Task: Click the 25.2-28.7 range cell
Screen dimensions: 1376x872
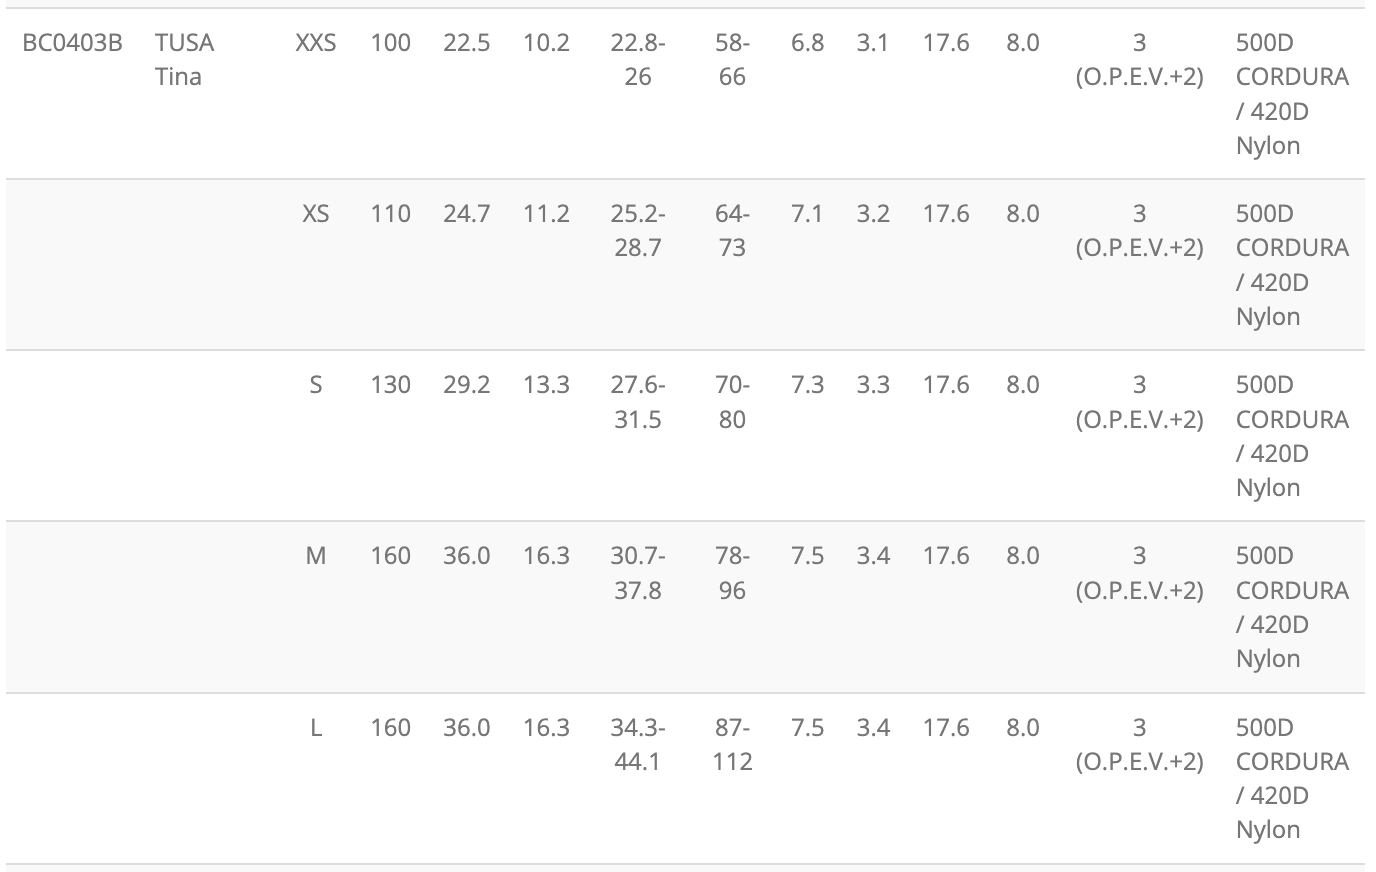Action: point(638,230)
